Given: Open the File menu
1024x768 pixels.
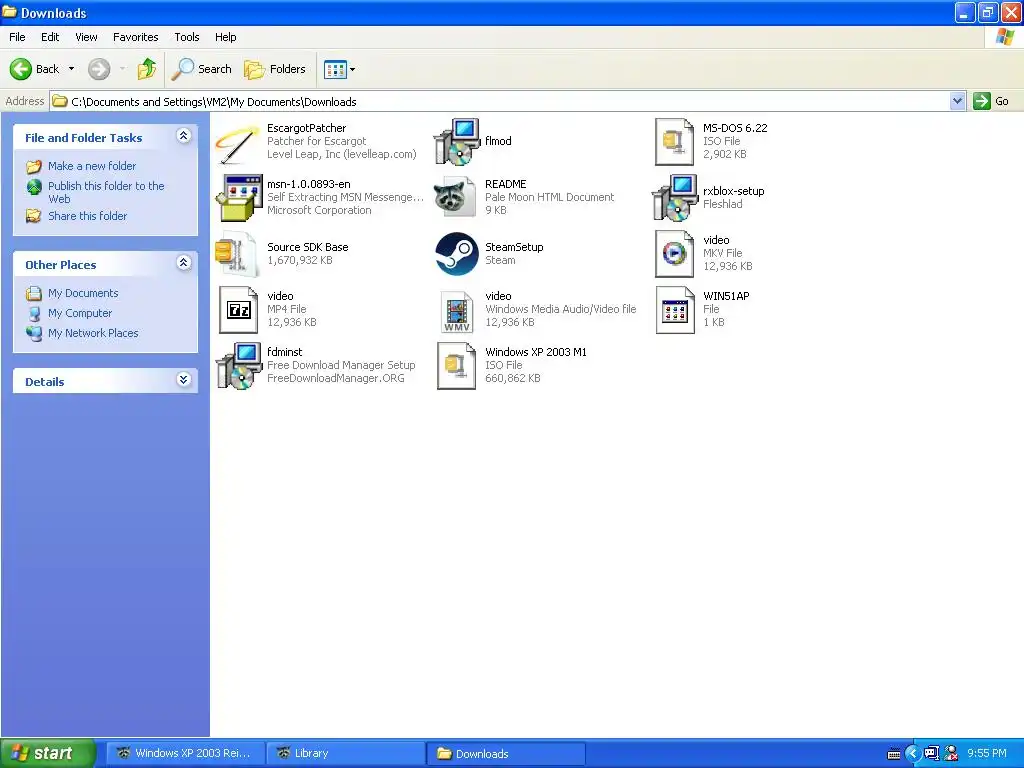Looking at the screenshot, I should [x=17, y=37].
